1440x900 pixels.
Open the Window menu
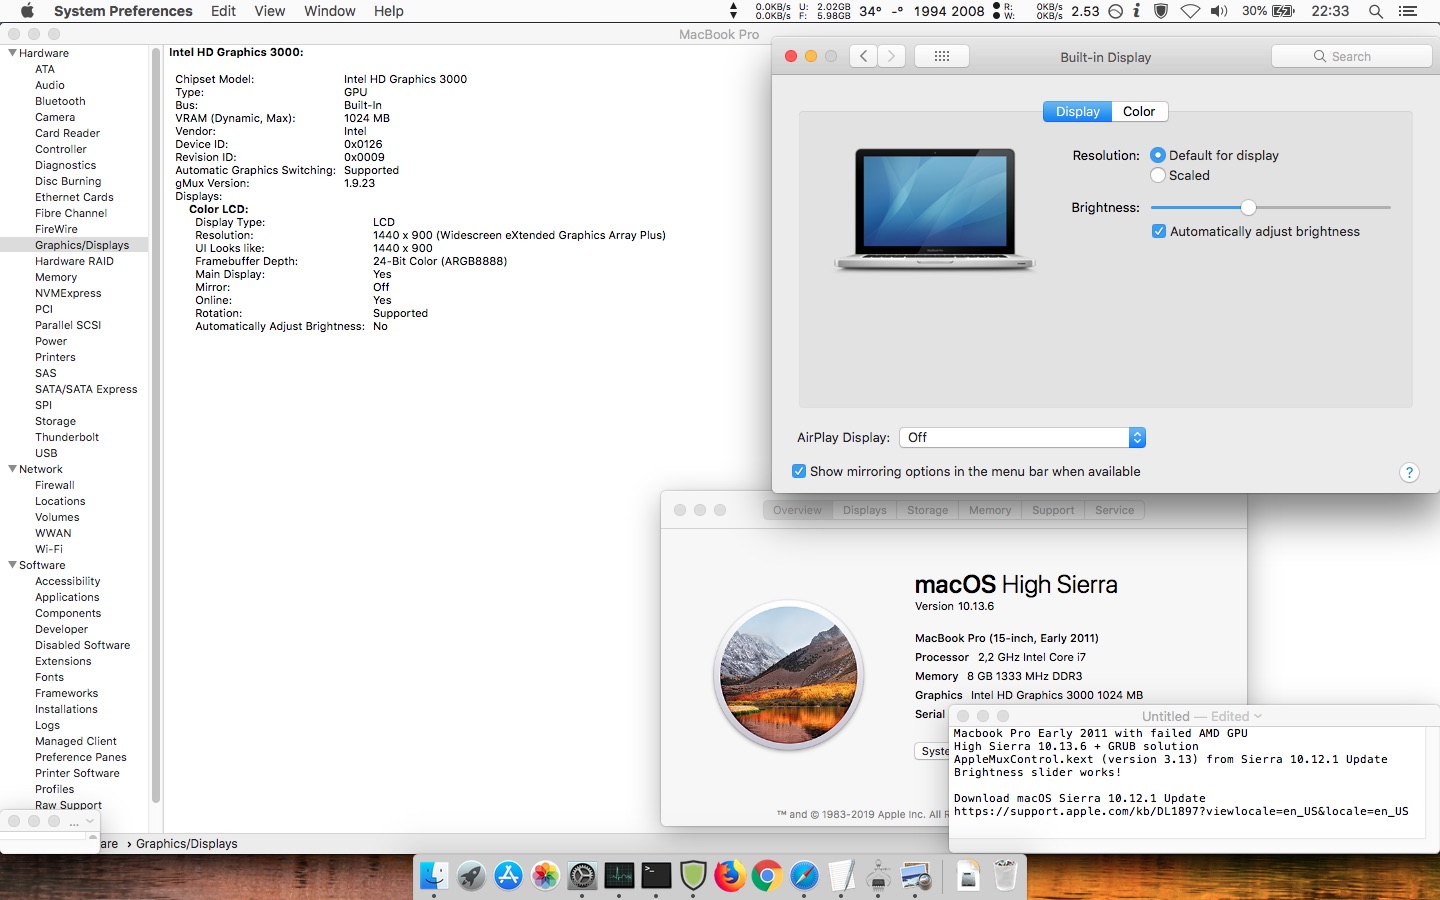(x=330, y=11)
